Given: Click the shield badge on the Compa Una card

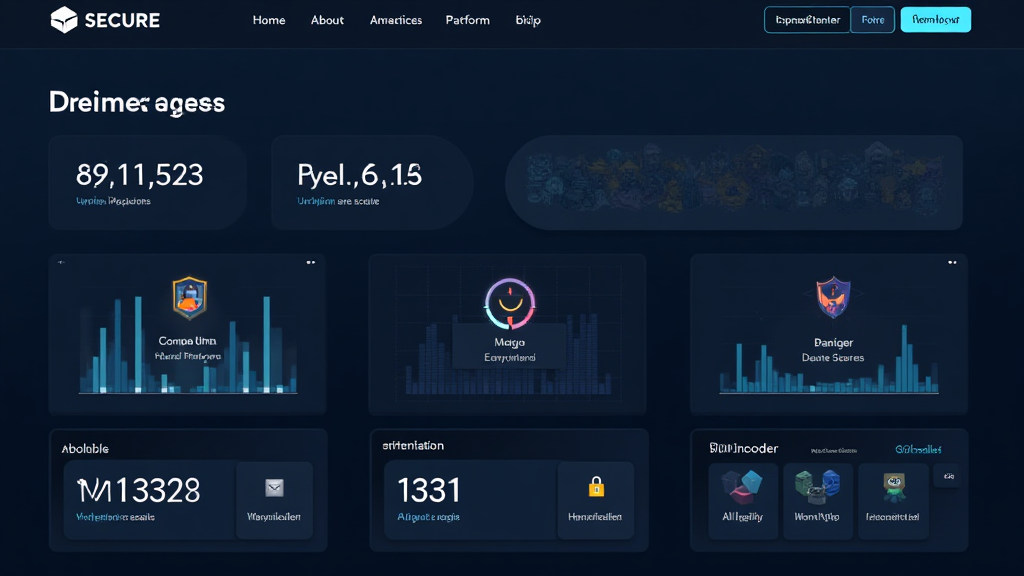Looking at the screenshot, I should (x=188, y=297).
